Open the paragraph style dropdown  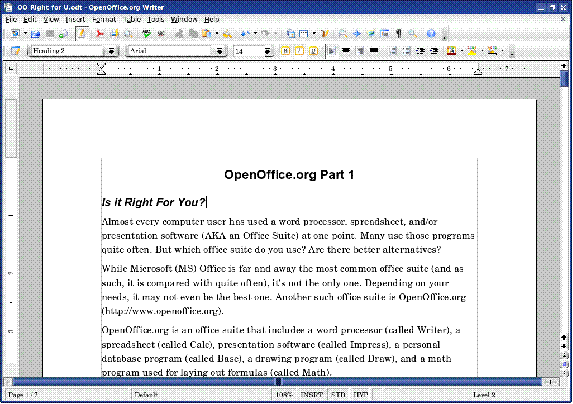click(x=111, y=51)
